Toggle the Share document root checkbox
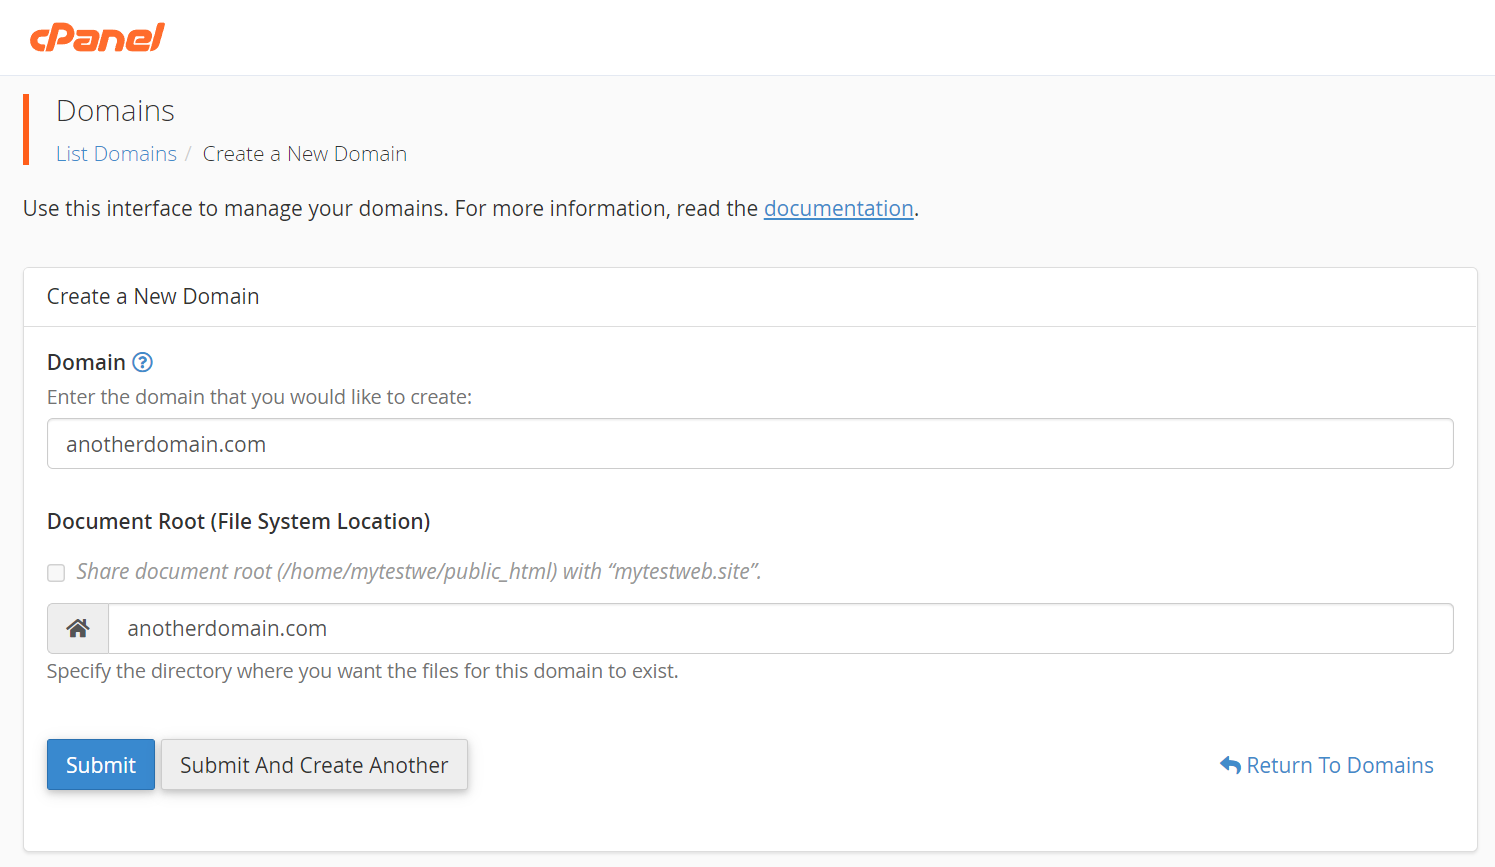Screen dimensions: 1495x867 [x=56, y=572]
